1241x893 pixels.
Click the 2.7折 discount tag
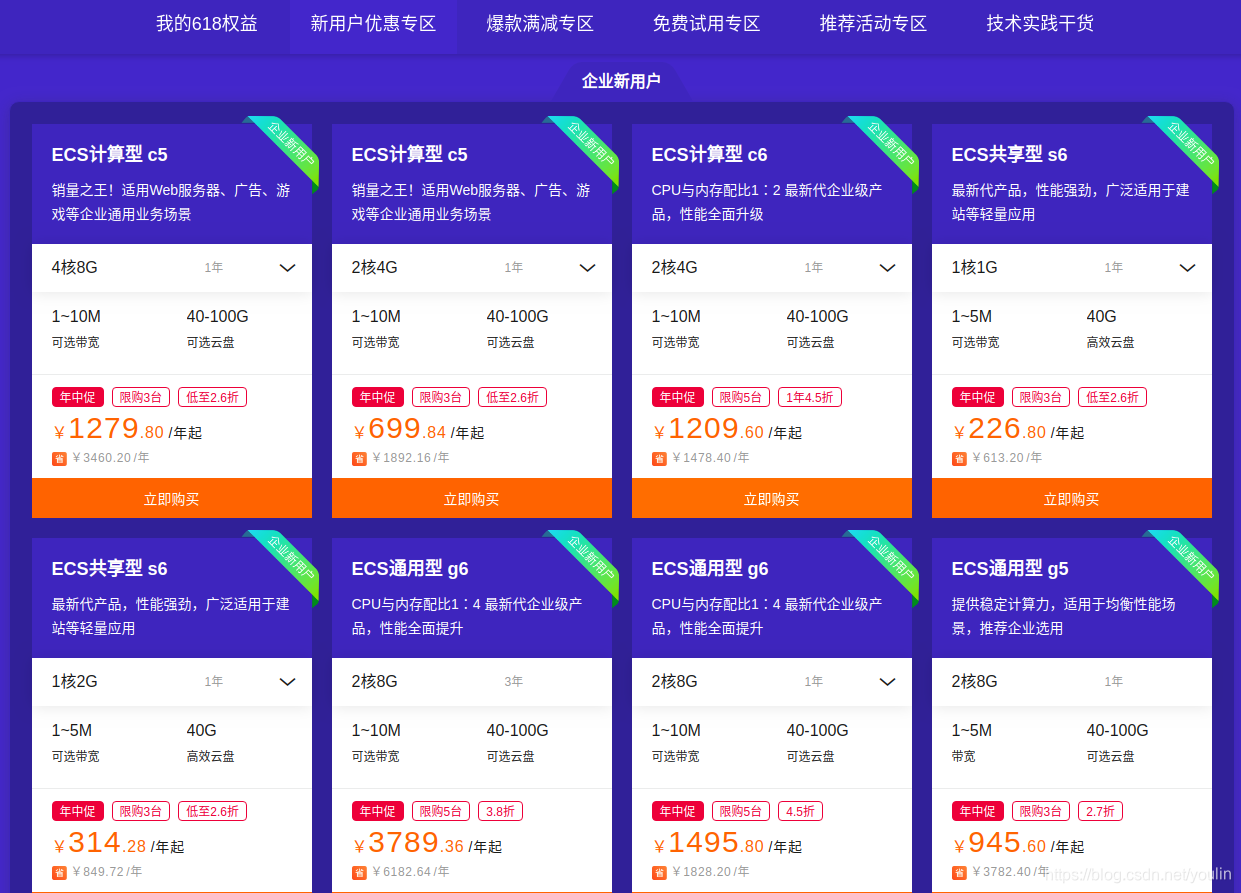point(1100,811)
